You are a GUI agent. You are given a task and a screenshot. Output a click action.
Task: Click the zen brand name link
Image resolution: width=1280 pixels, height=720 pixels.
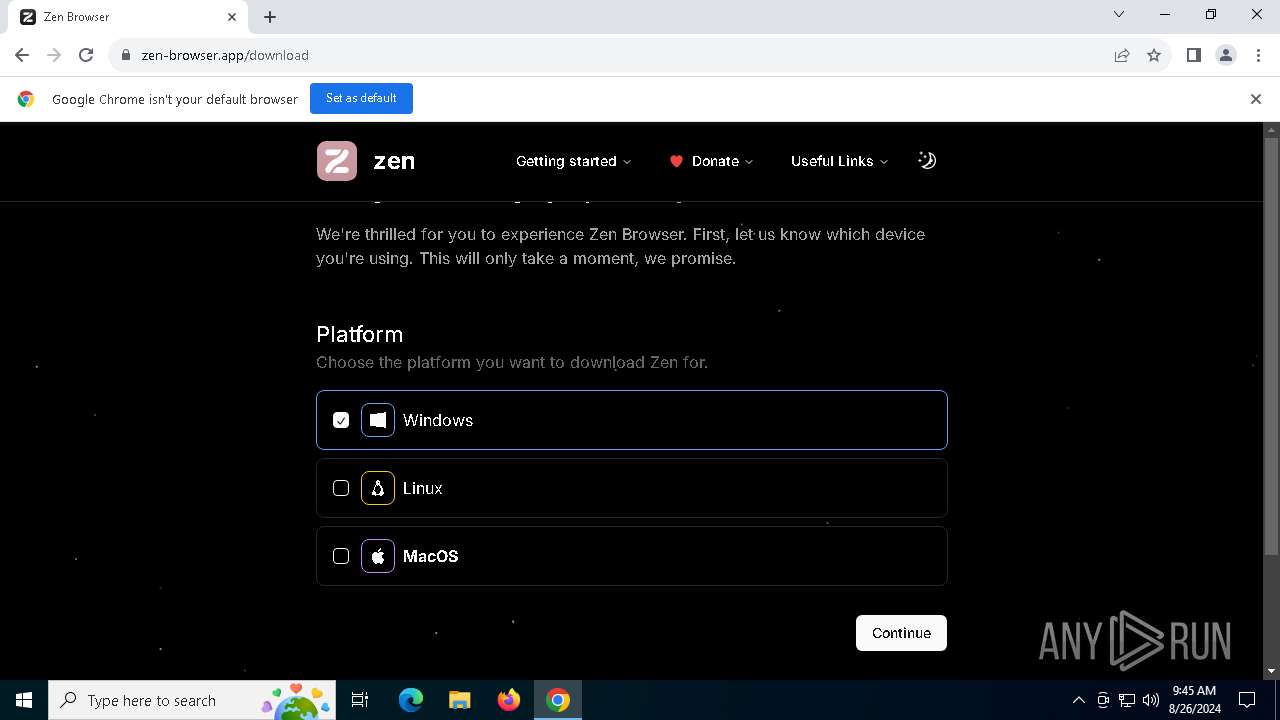(x=394, y=161)
